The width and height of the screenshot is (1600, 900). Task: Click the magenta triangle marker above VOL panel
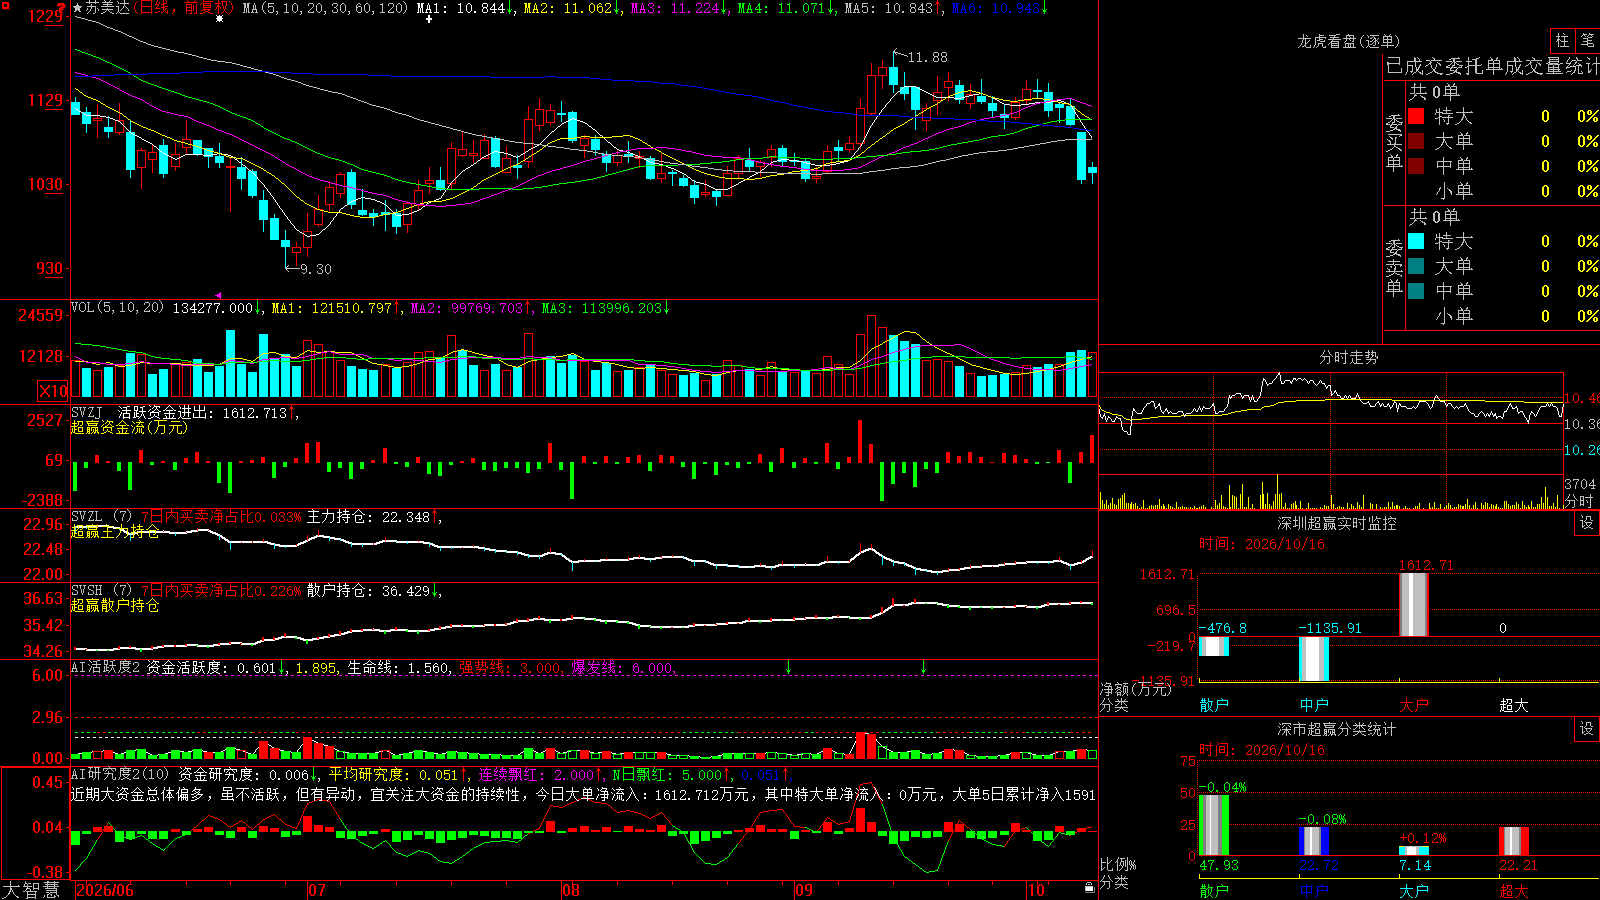point(218,295)
